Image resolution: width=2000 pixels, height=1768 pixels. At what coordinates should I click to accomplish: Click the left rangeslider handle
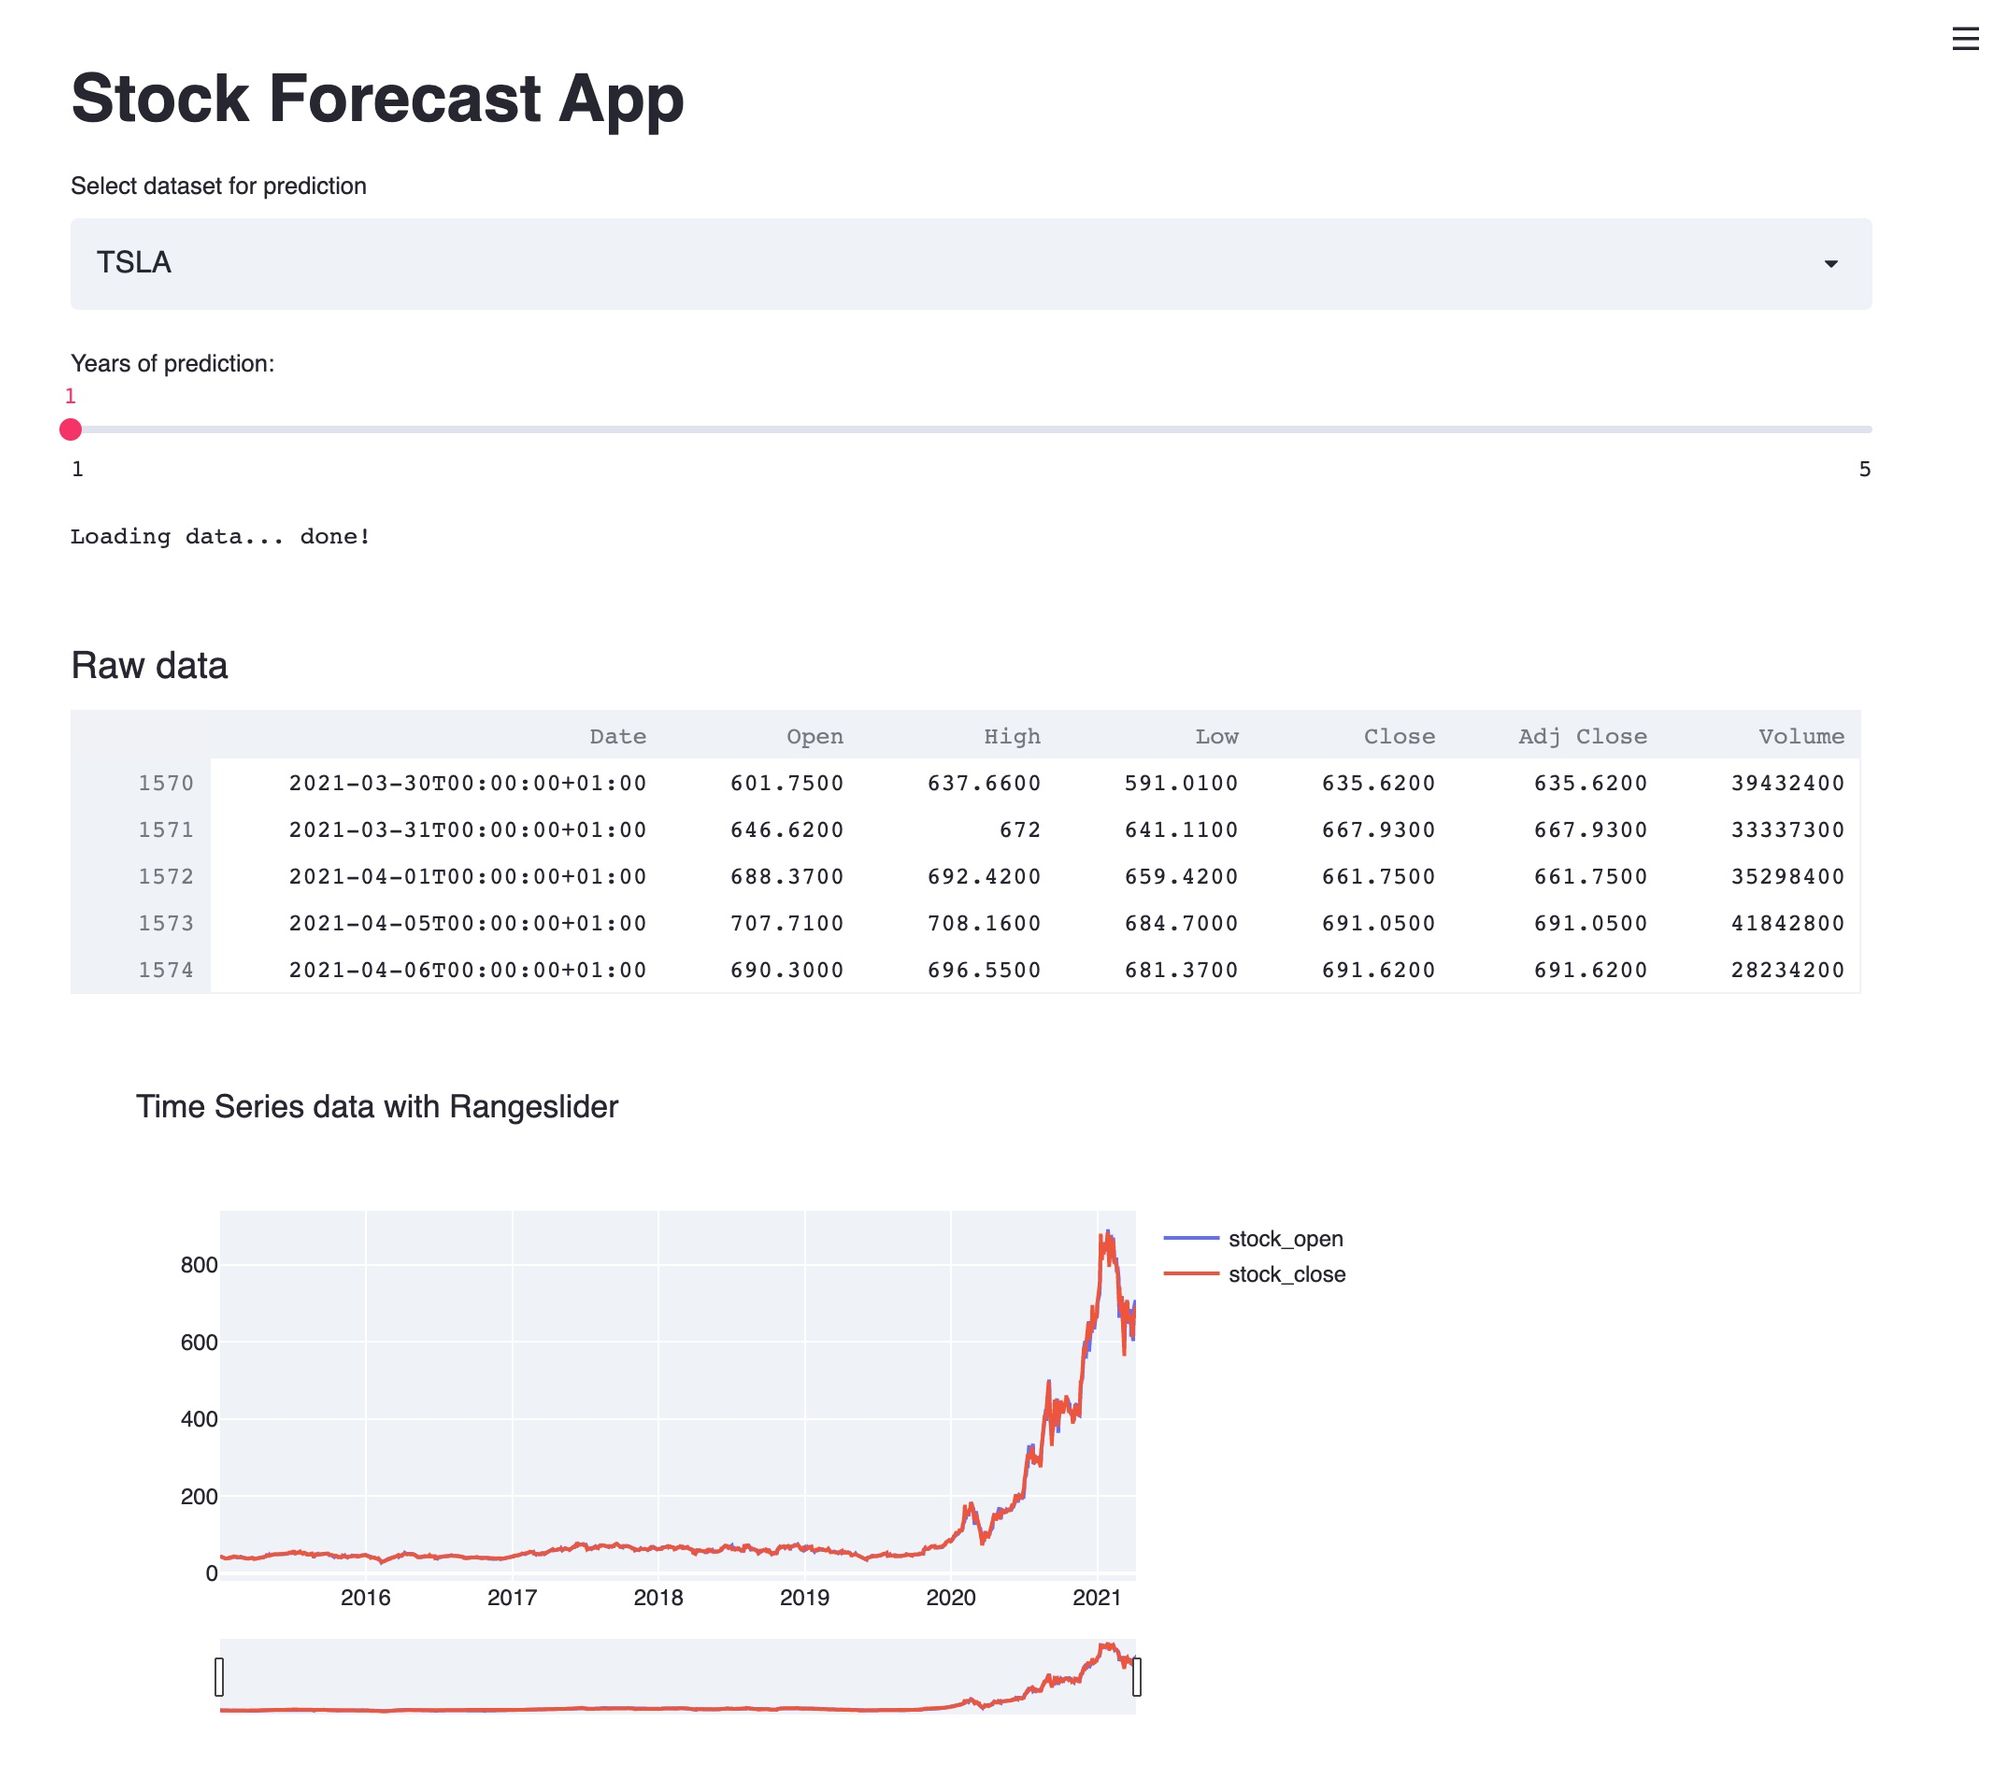219,1677
